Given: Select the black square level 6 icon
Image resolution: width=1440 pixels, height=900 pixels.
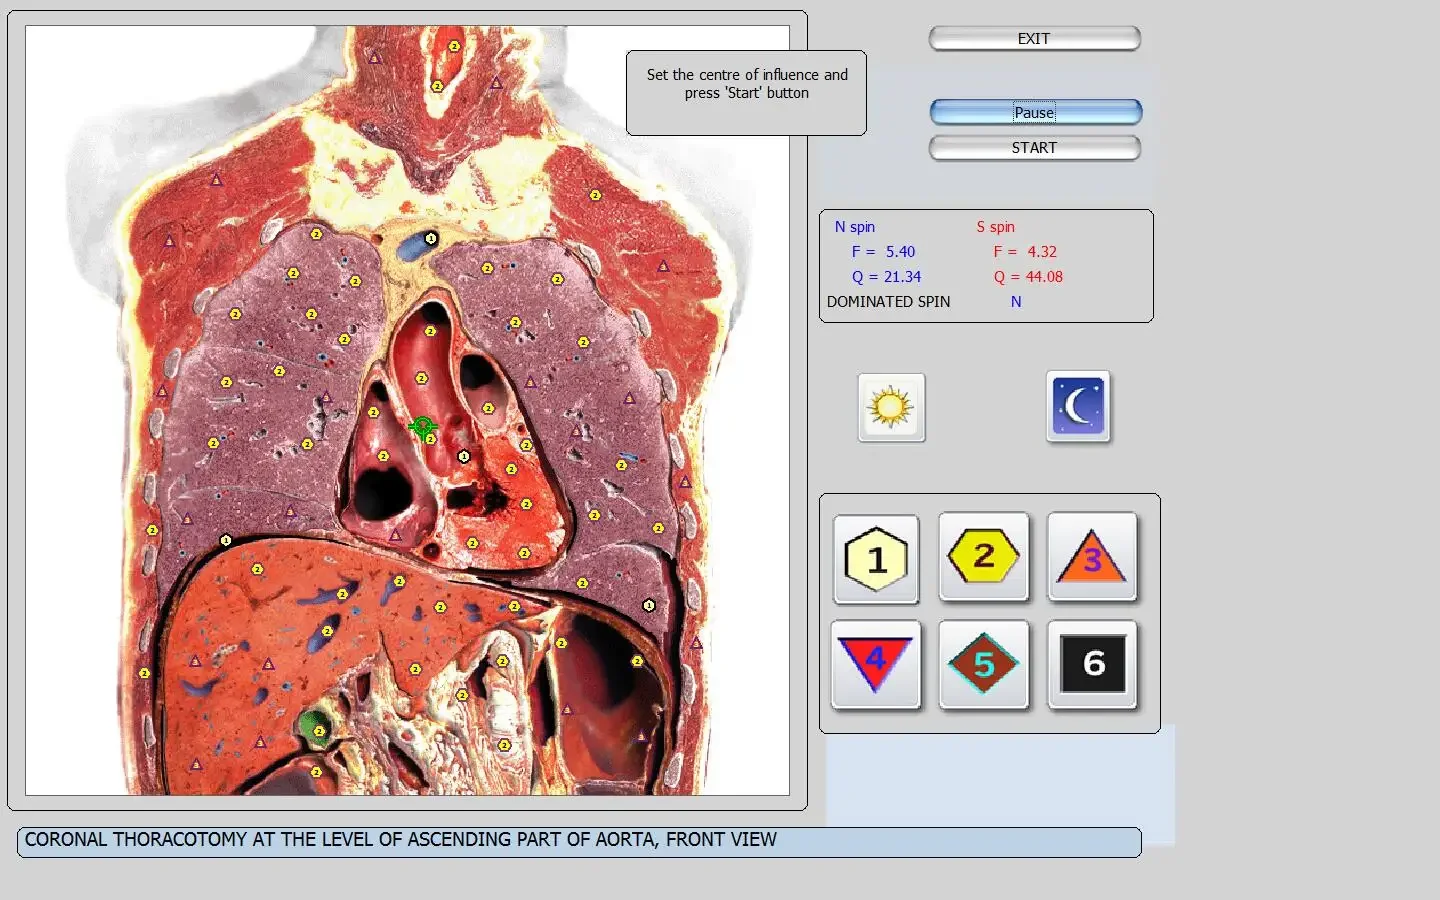Looking at the screenshot, I should point(1092,665).
